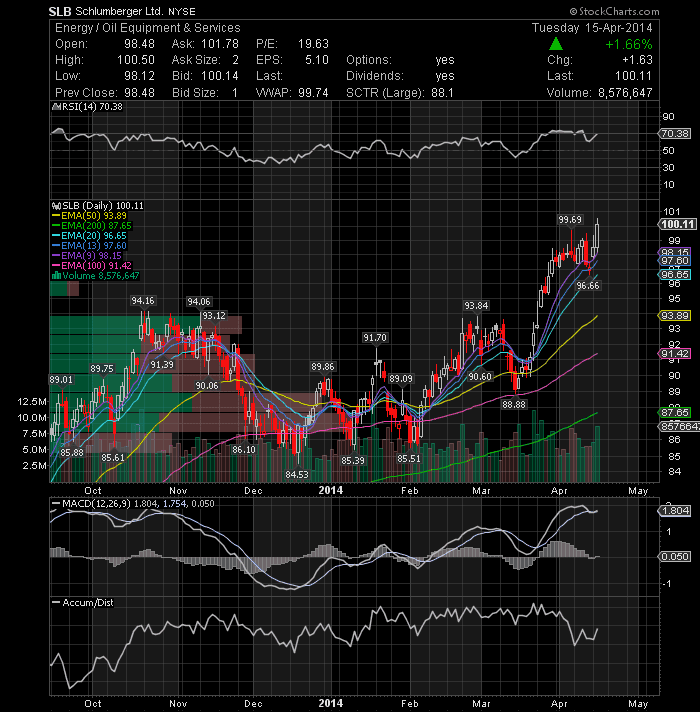Click the 84.53 December low annotation

click(x=297, y=475)
